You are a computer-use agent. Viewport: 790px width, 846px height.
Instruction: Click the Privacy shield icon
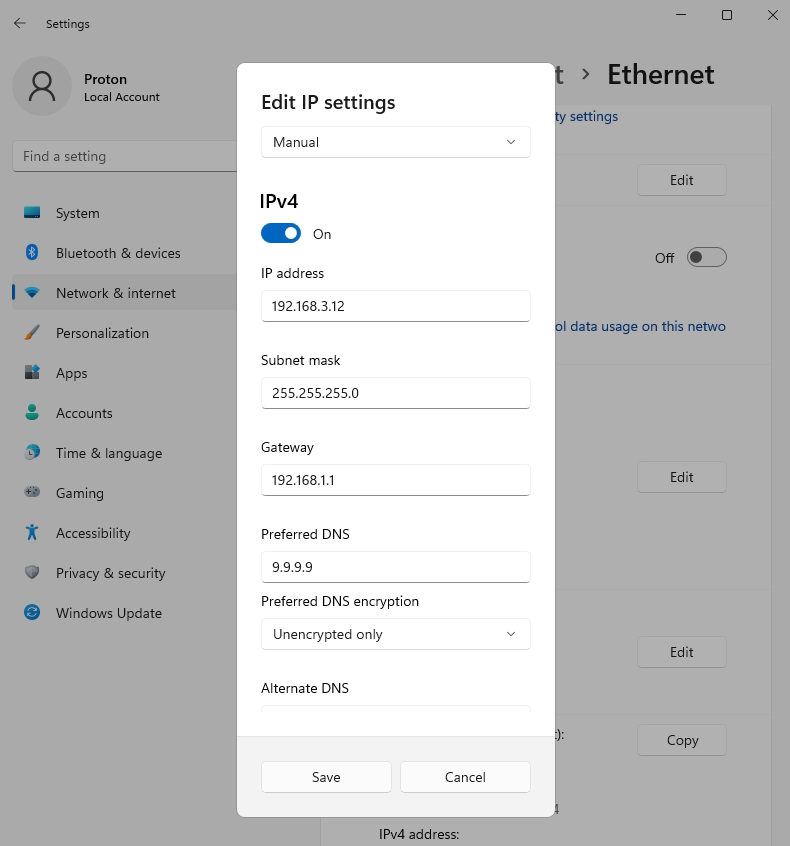click(32, 572)
